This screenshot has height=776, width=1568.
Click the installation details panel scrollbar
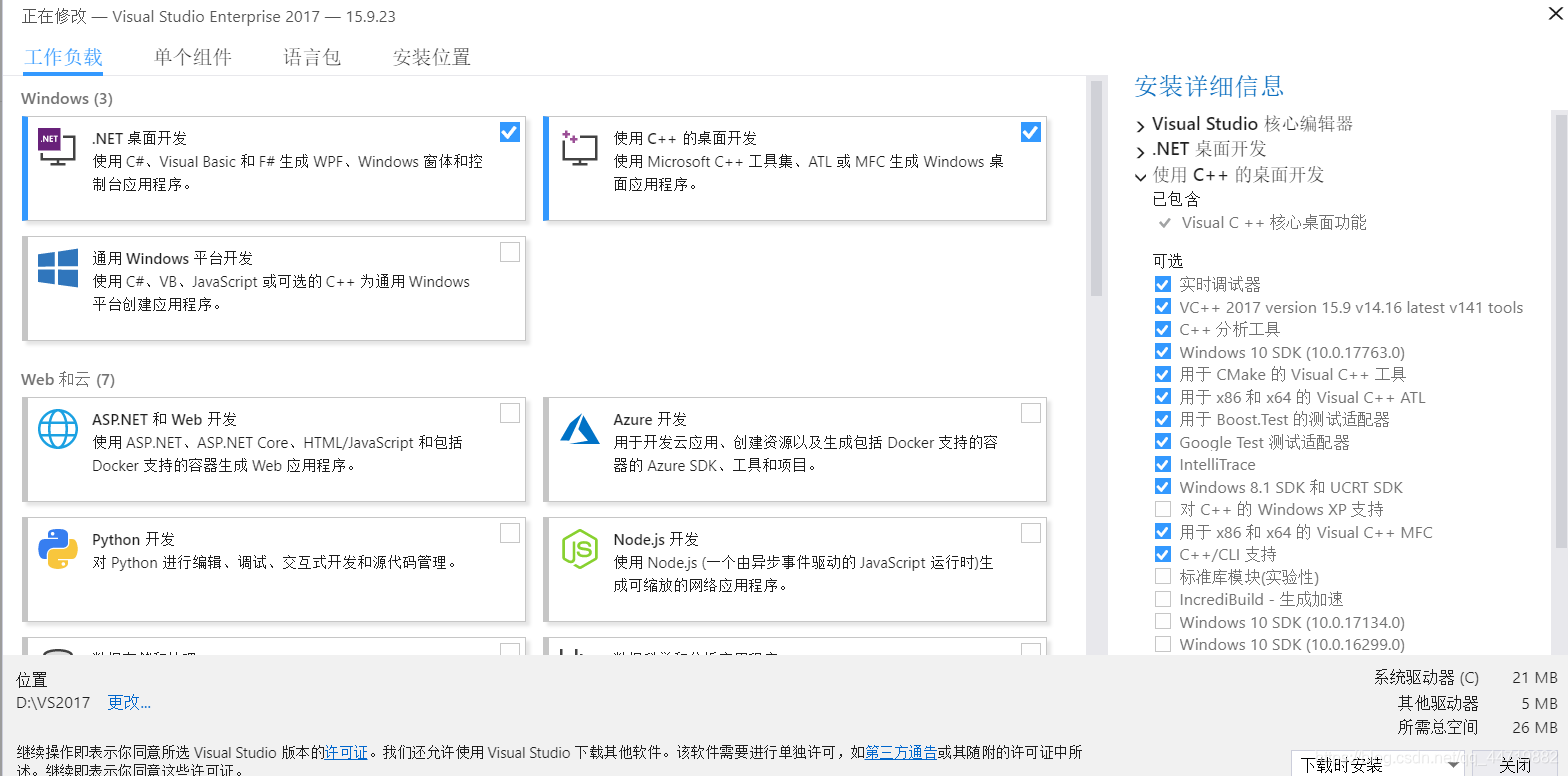tap(1560, 330)
